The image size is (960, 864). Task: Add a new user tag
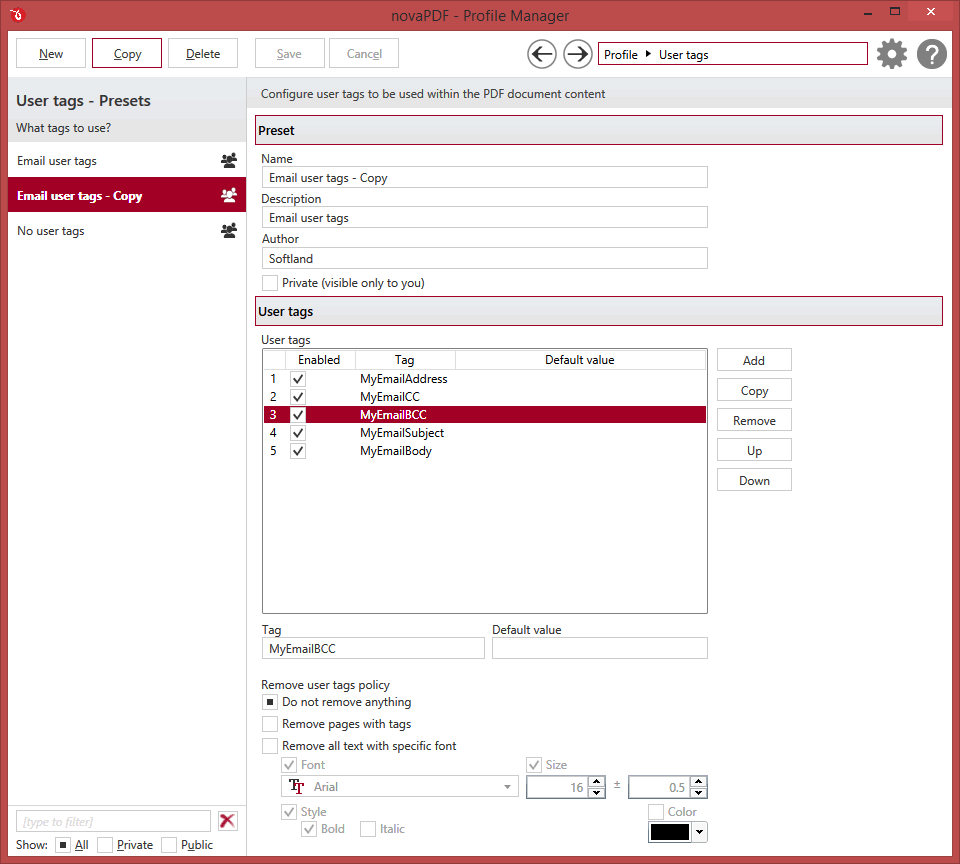(x=754, y=360)
